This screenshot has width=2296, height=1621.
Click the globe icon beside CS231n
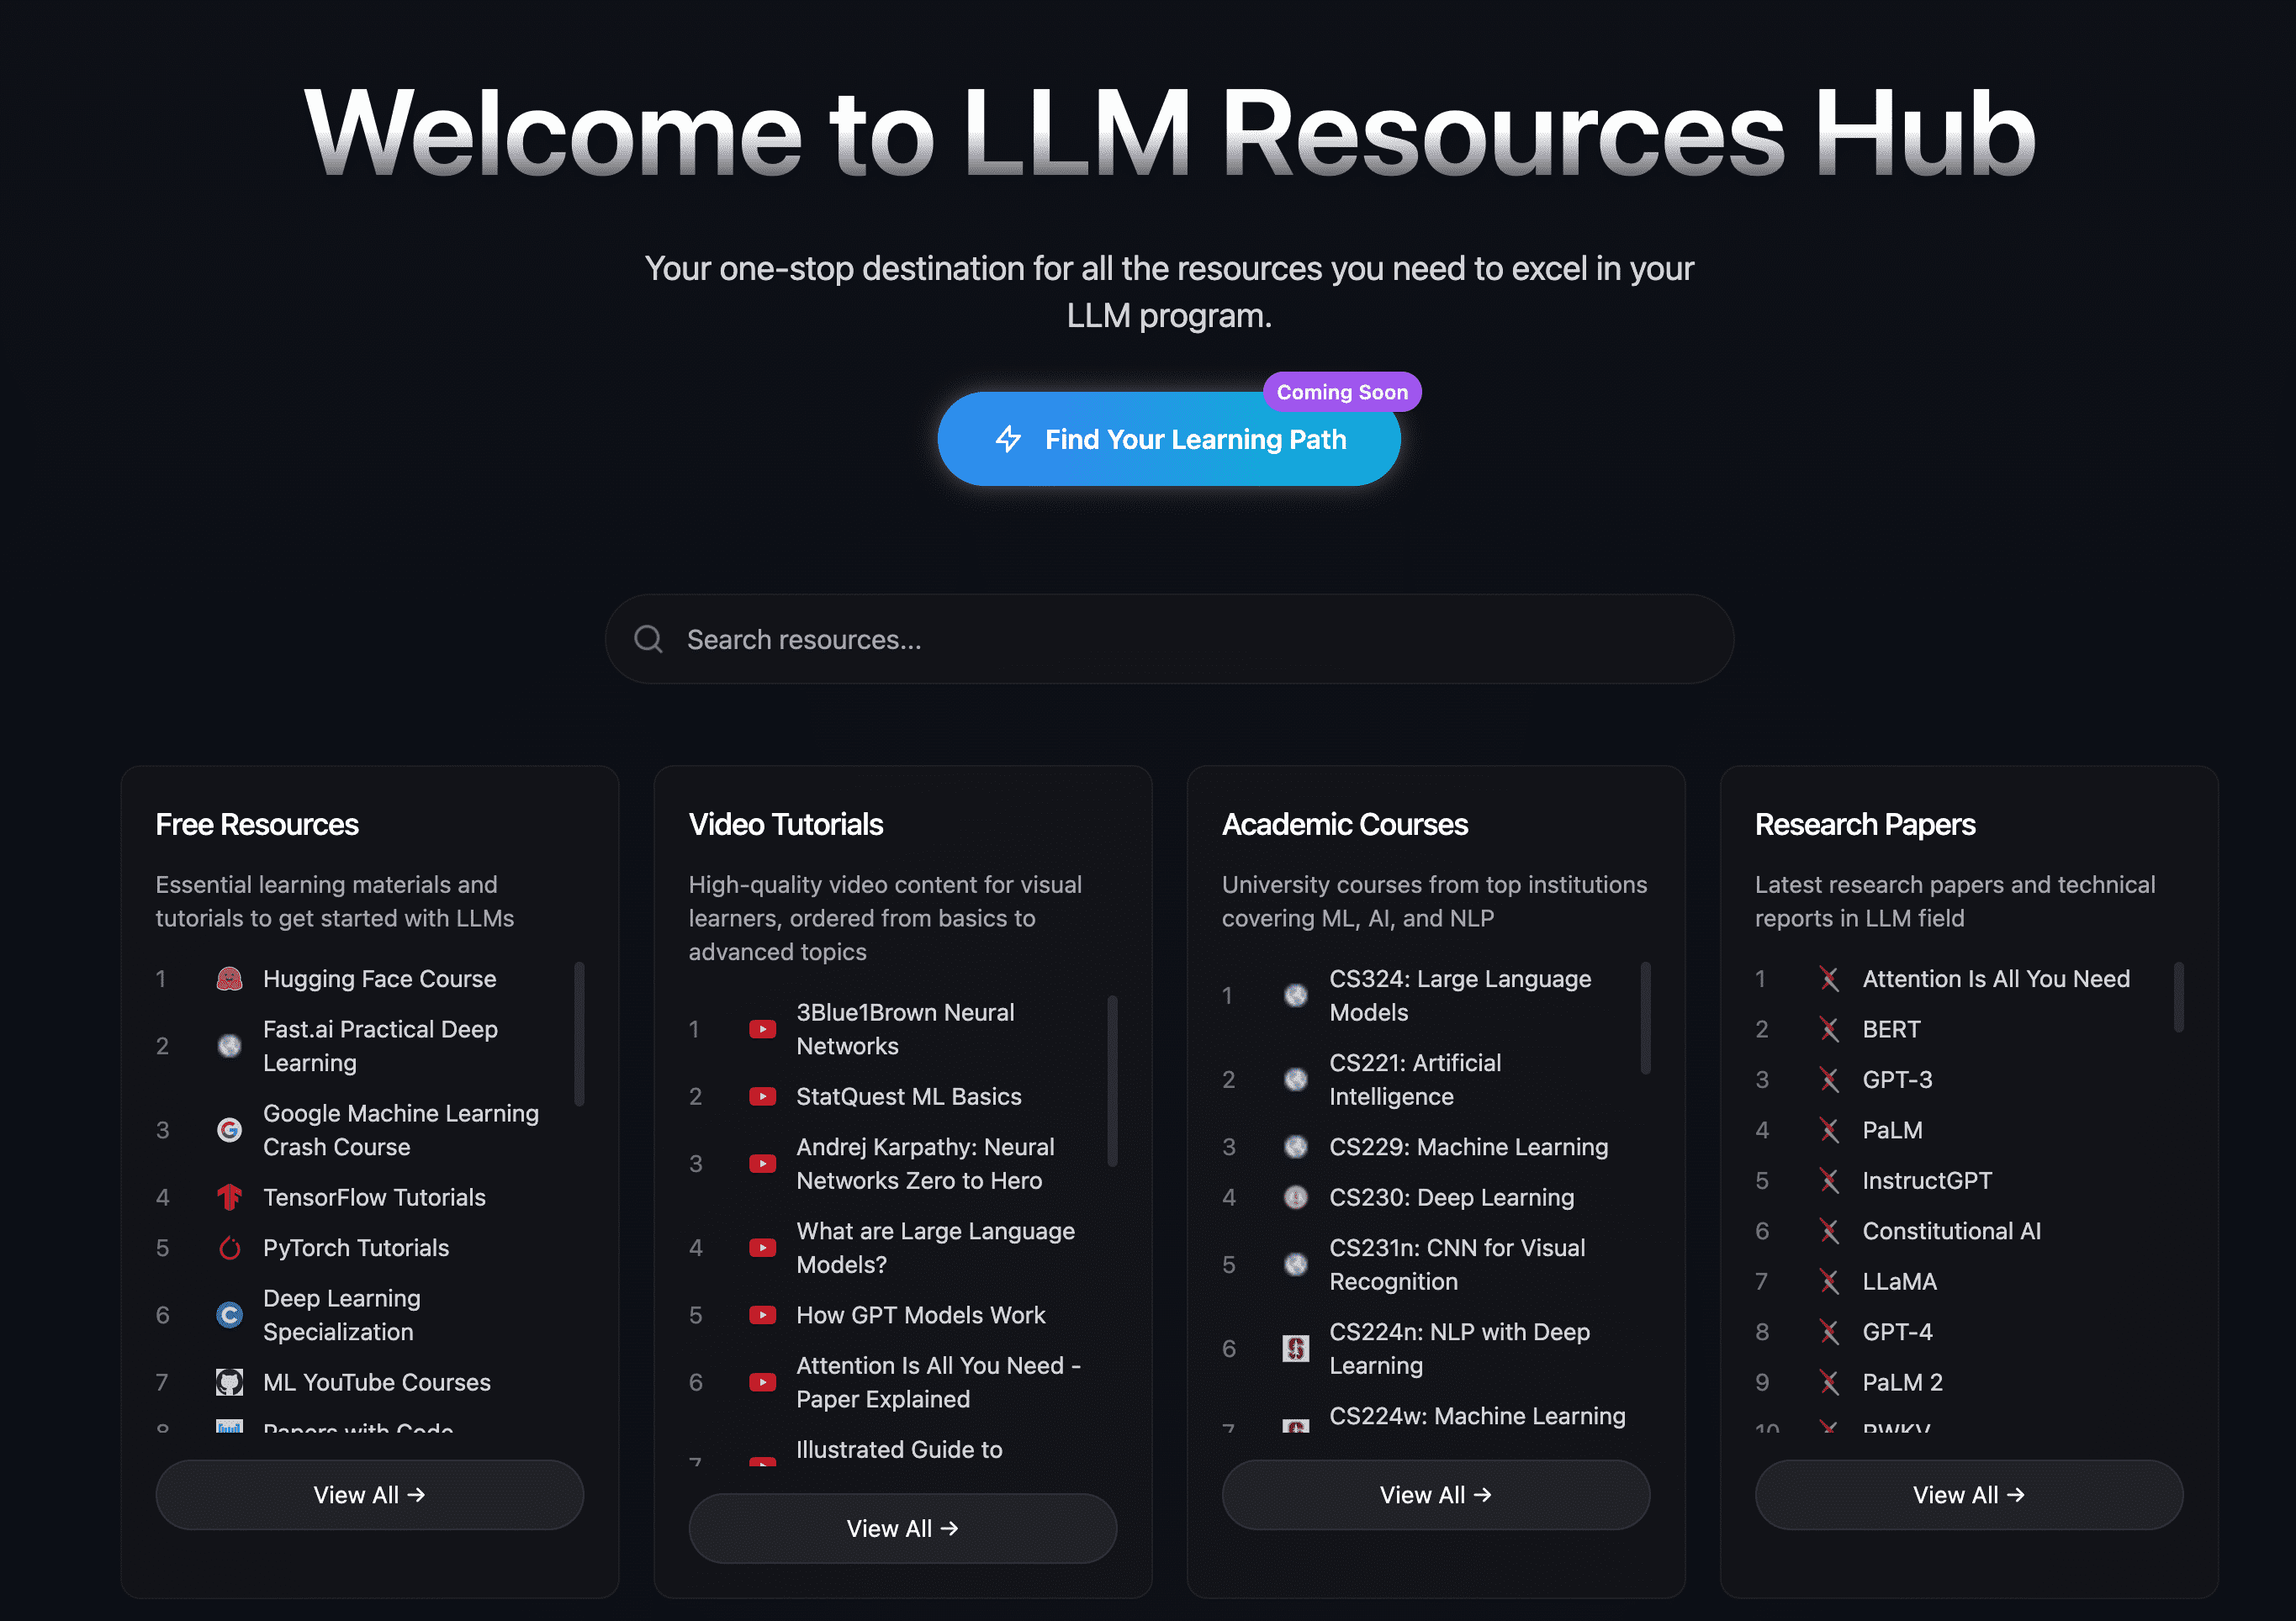coord(1295,1265)
